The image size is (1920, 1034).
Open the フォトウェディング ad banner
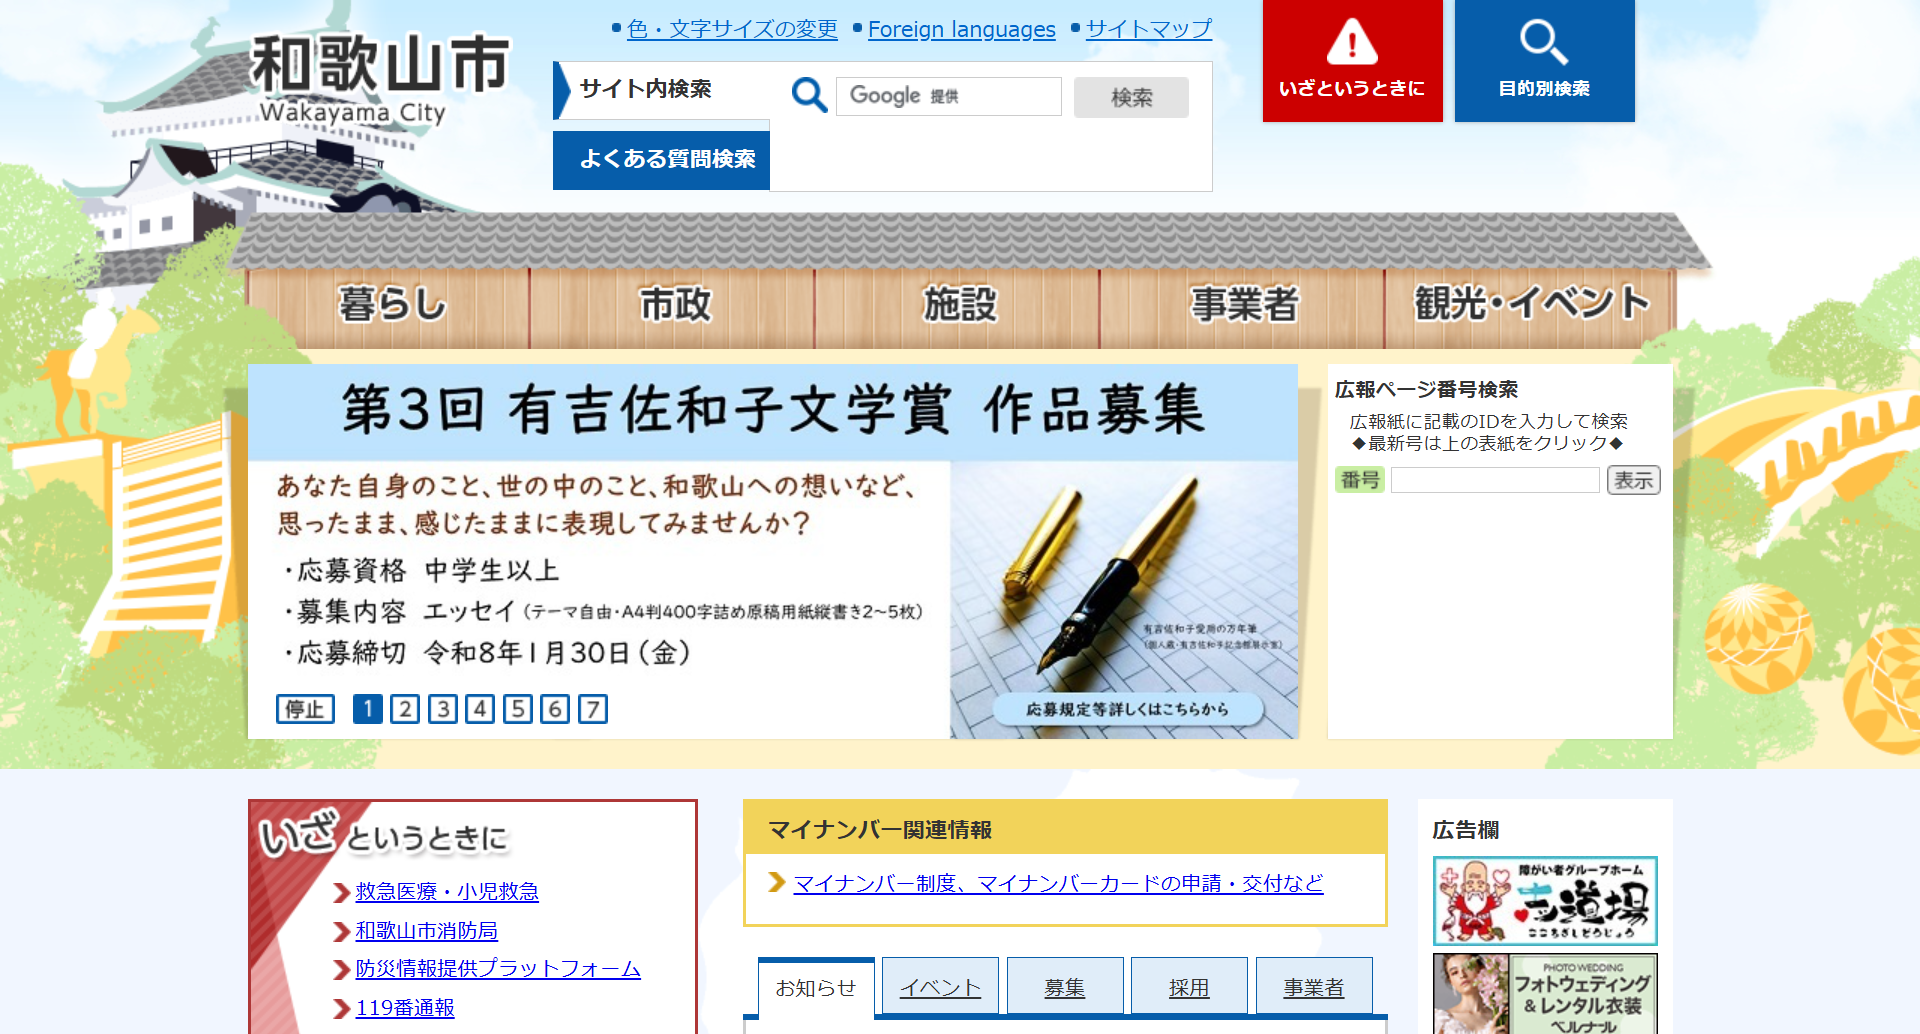[x=1544, y=993]
